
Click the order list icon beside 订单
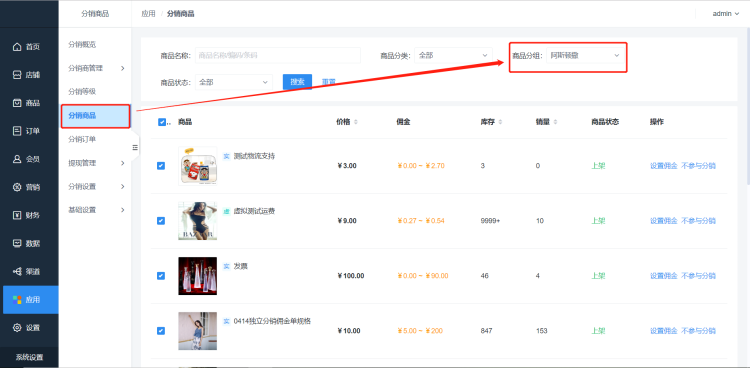point(17,131)
